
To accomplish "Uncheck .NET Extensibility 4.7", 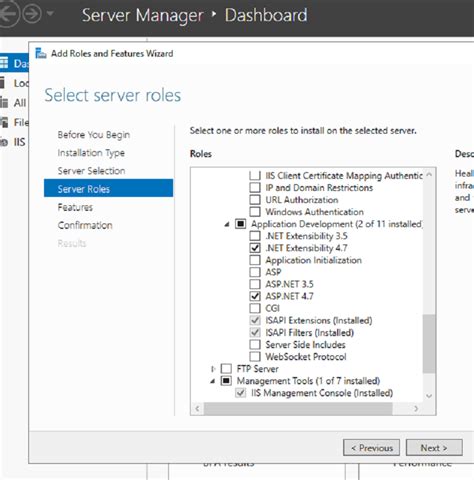I will click(x=255, y=248).
